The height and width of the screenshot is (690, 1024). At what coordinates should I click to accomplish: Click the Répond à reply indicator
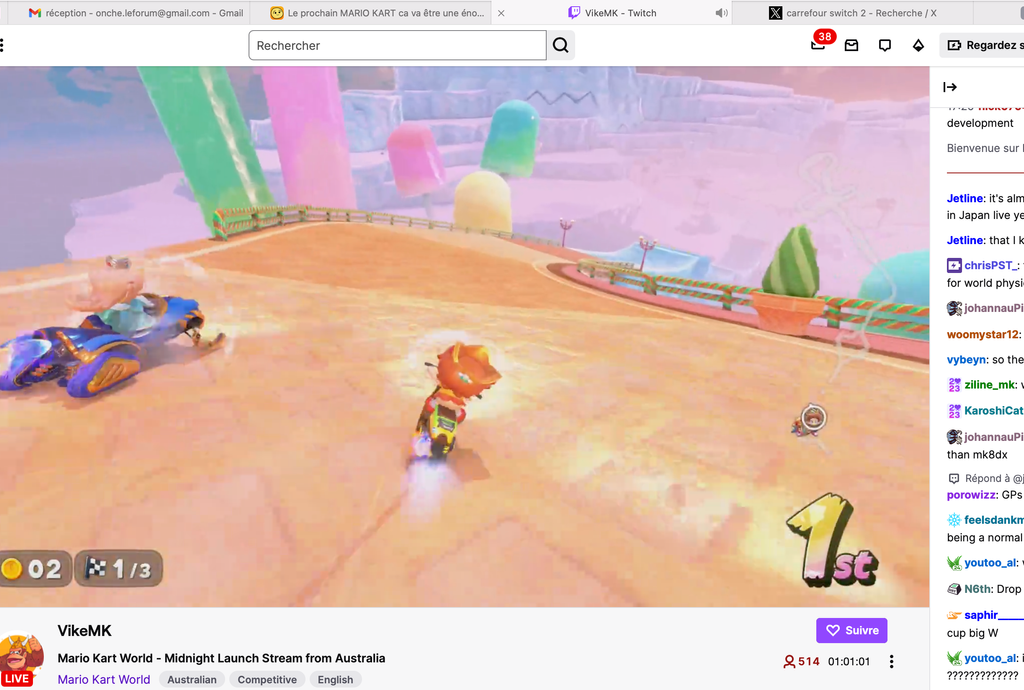click(x=986, y=478)
